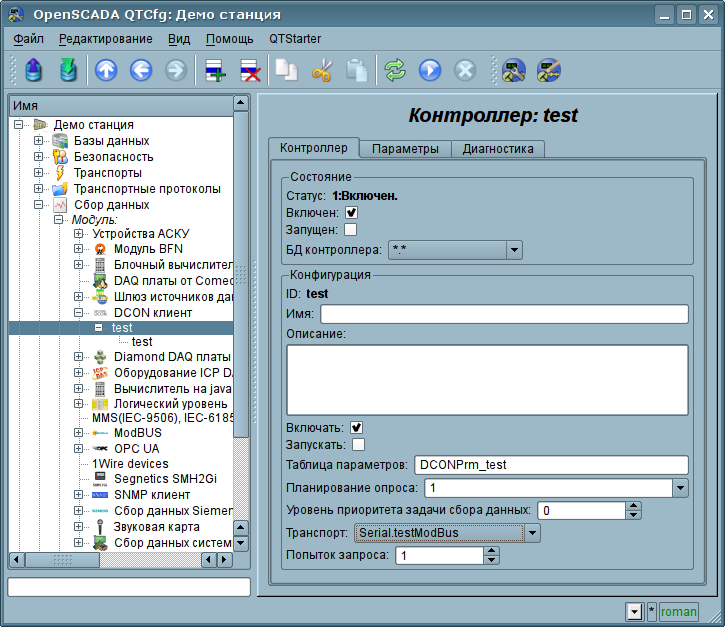Select Безопасность in the tree
The image size is (725, 627).
tap(113, 157)
